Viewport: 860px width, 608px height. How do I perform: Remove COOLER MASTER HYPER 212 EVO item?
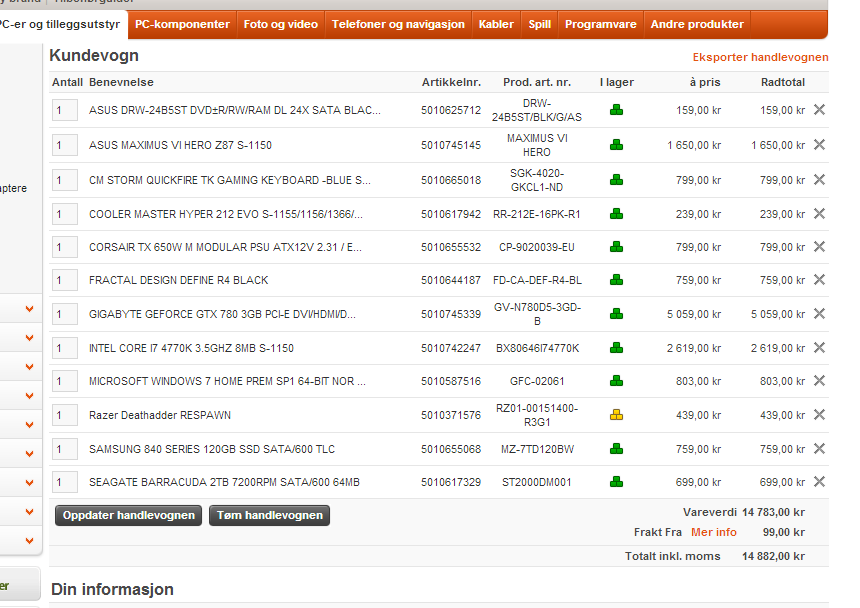(x=819, y=214)
